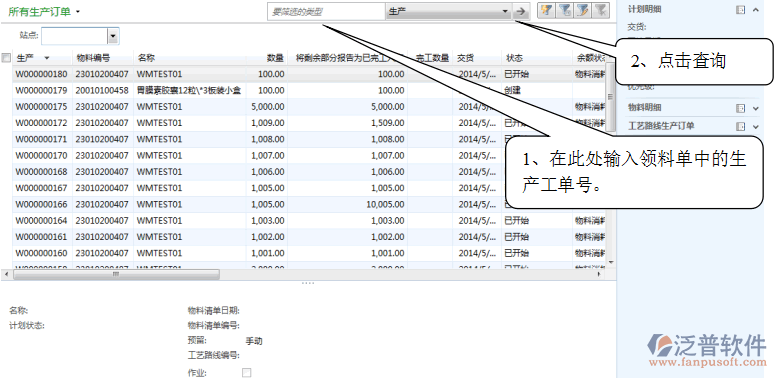This screenshot has width=777, height=378.
Task: Open the 站点 site dropdown arrow
Action: pyautogui.click(x=113, y=36)
